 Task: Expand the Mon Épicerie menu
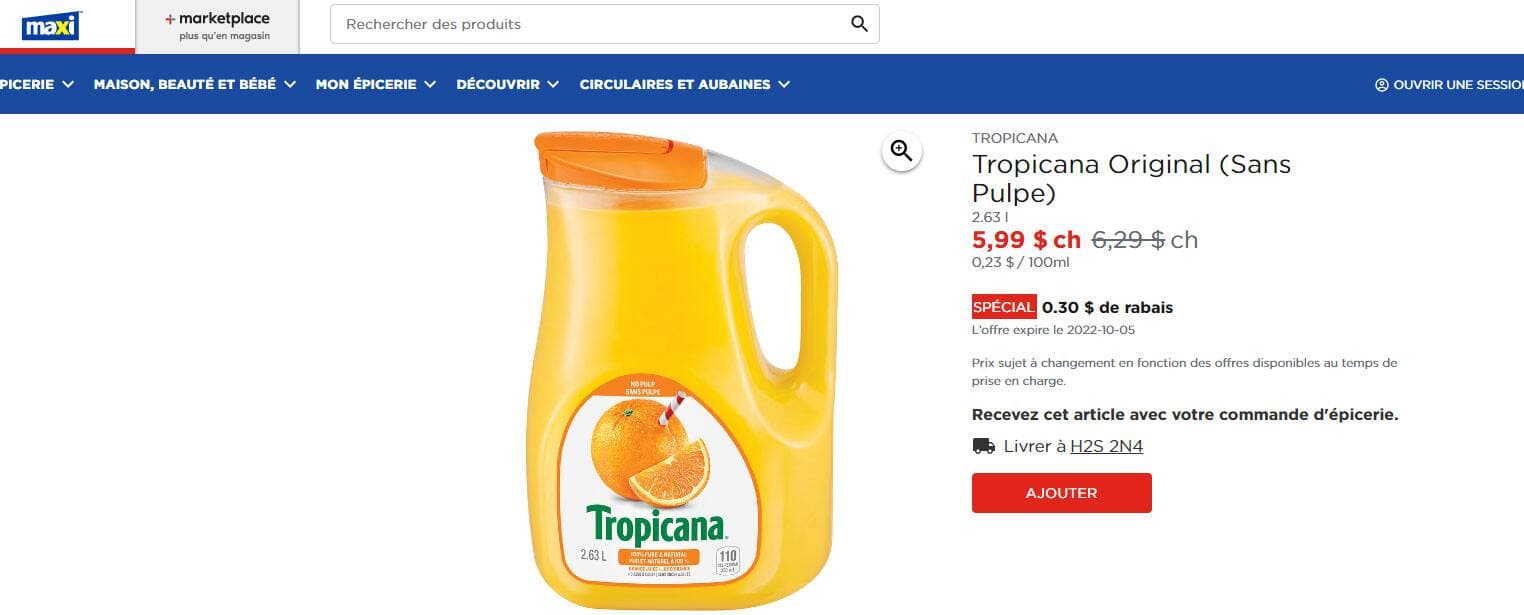pyautogui.click(x=376, y=85)
